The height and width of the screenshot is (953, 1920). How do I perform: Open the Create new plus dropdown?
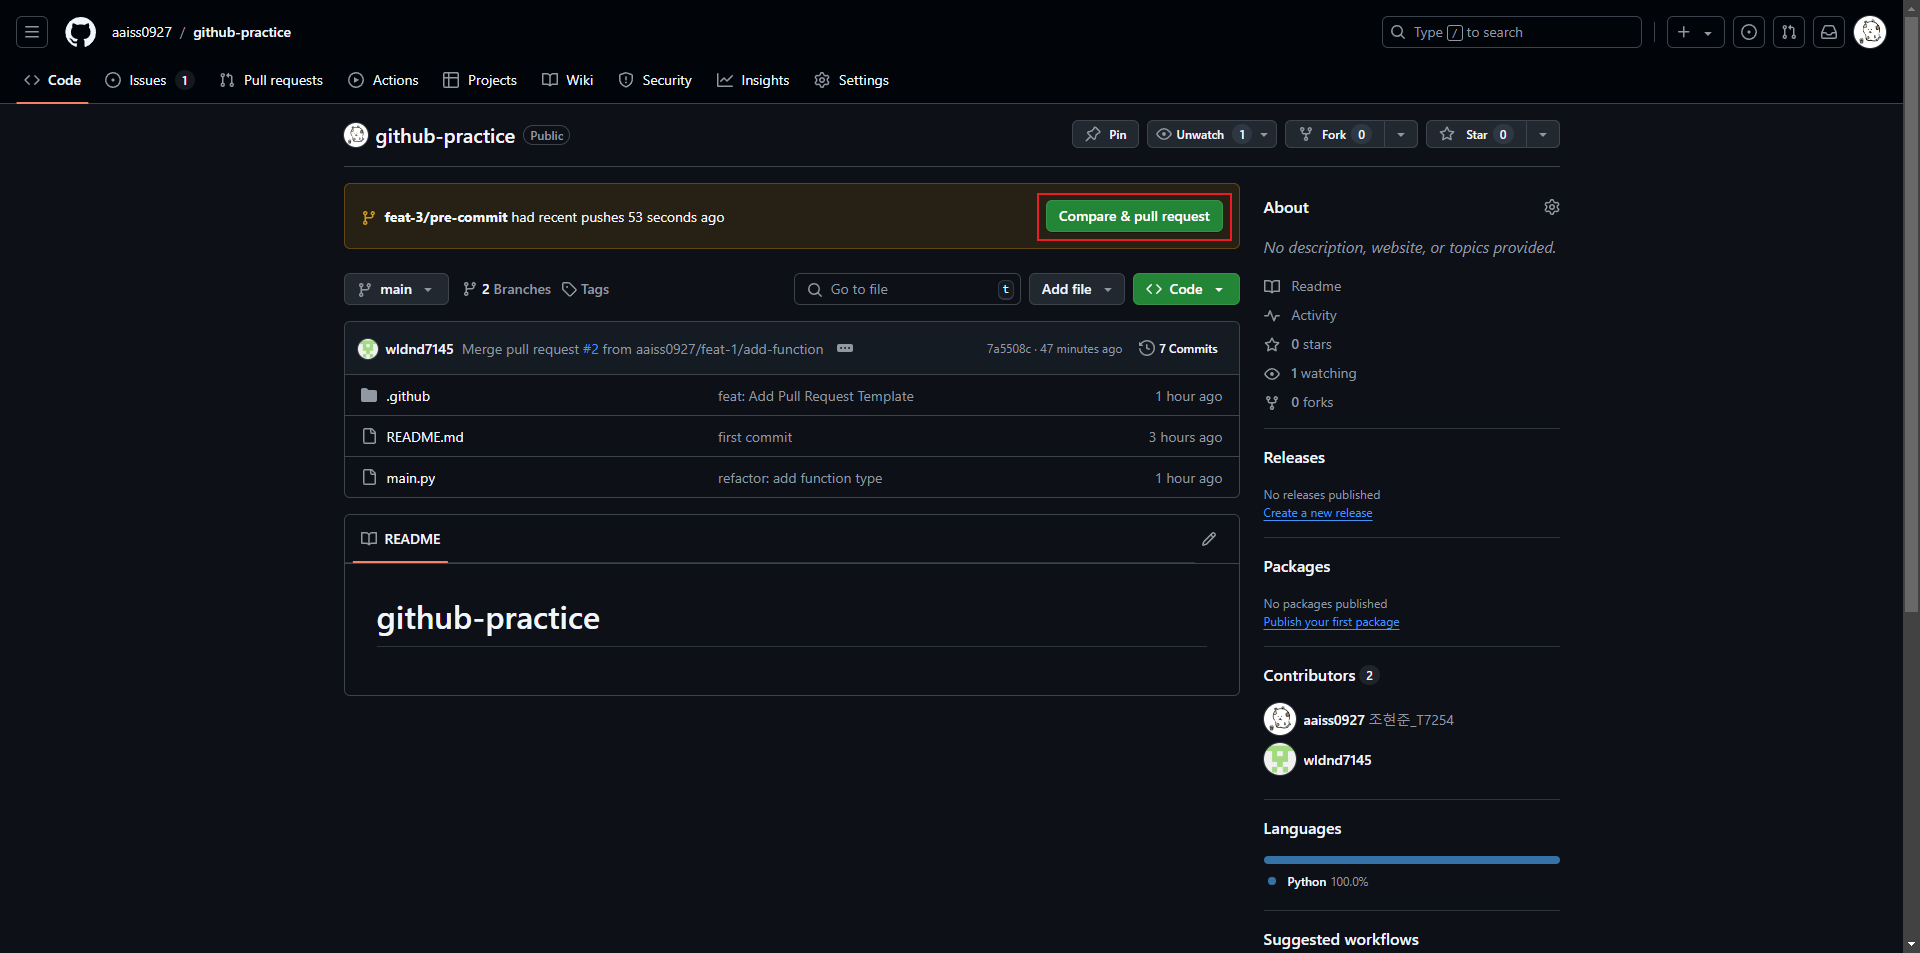click(x=1695, y=32)
